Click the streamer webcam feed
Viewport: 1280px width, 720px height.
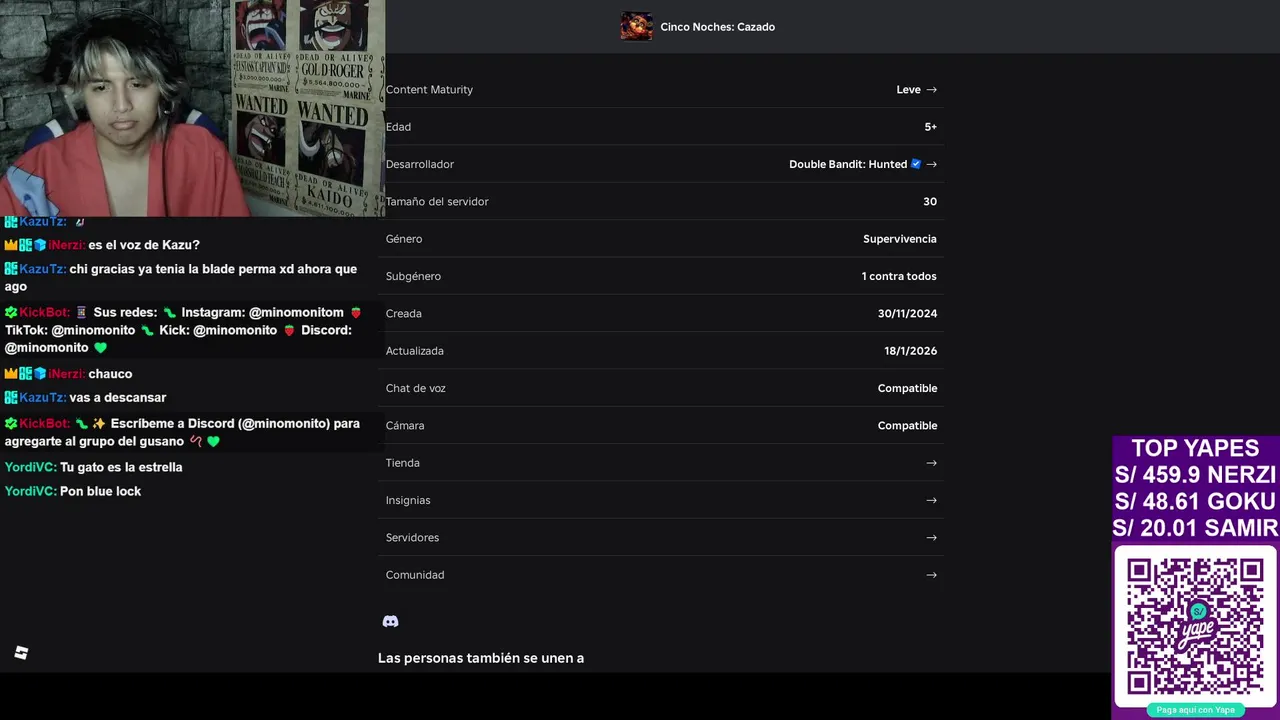[192, 108]
